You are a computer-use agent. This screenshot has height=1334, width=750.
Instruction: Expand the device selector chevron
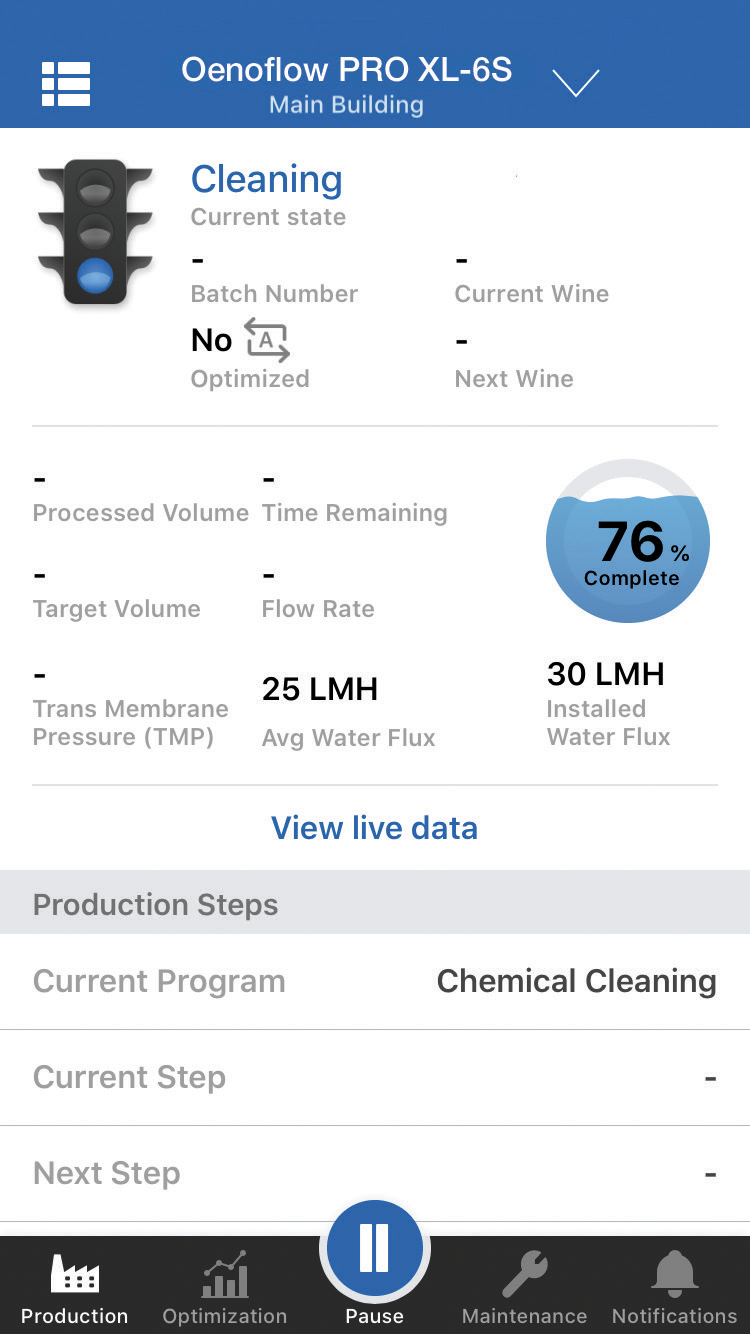pos(576,84)
